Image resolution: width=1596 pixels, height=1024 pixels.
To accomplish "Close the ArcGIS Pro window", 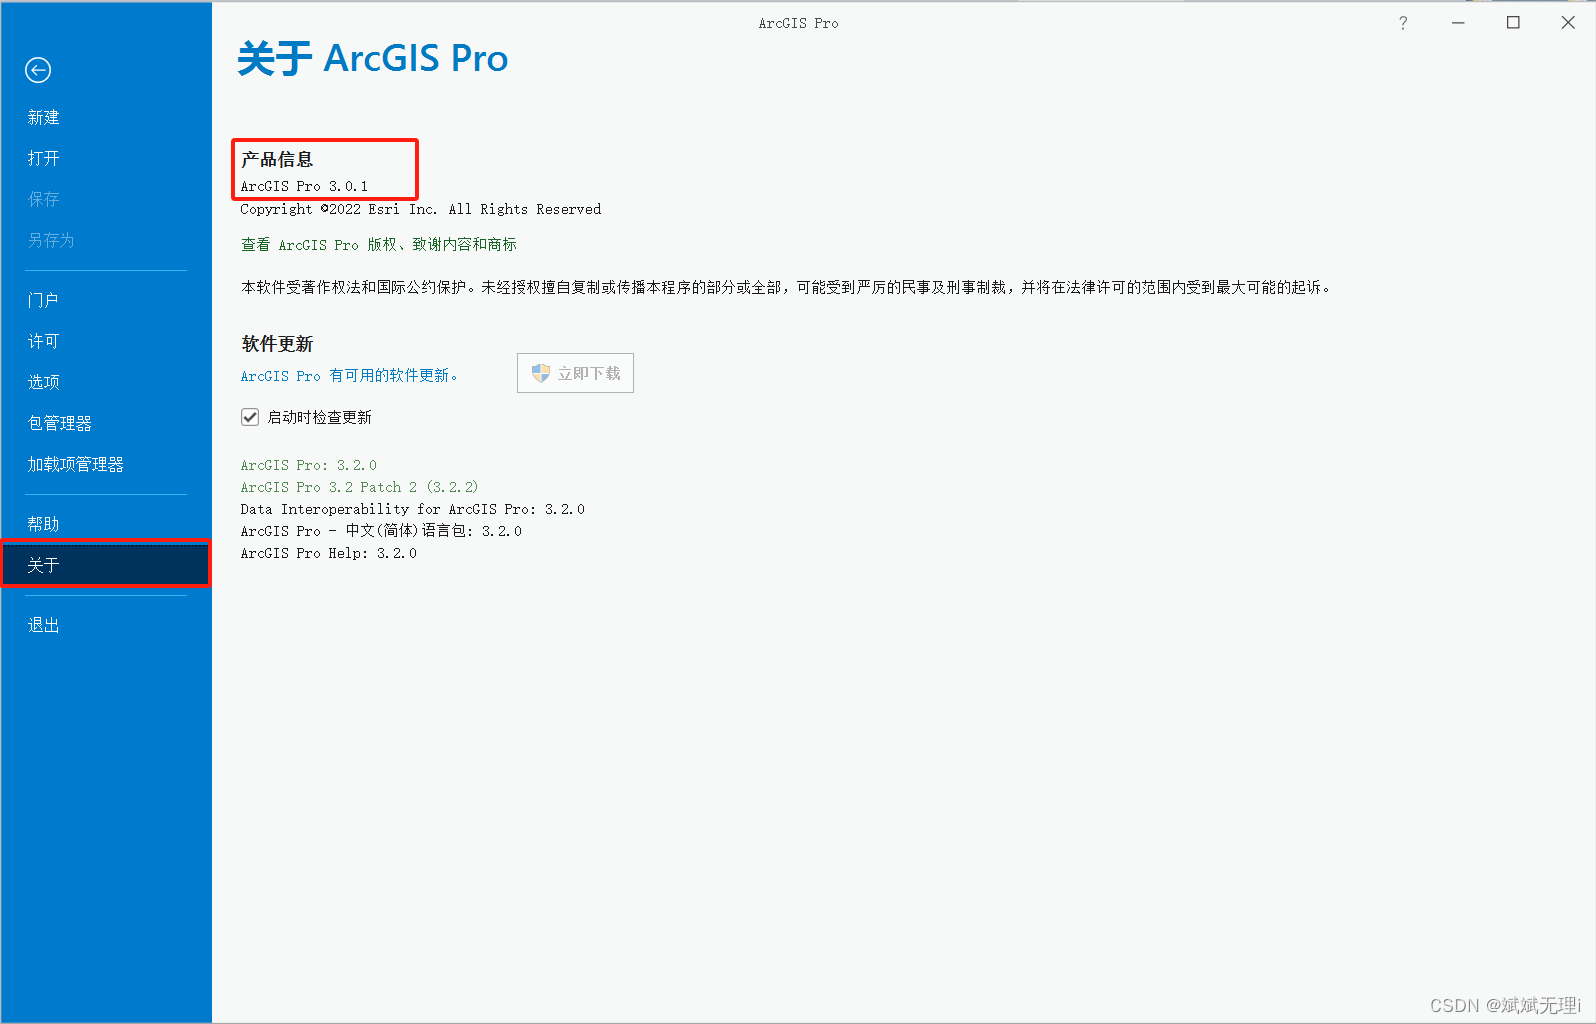I will click(1568, 23).
